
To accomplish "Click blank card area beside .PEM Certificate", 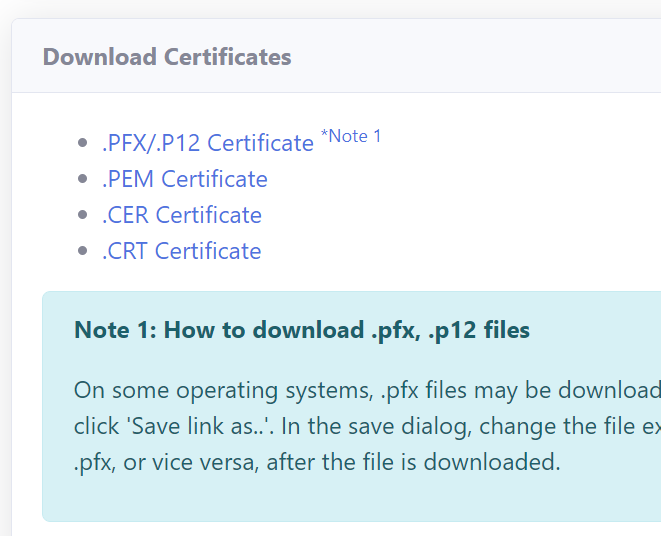I will click(464, 179).
